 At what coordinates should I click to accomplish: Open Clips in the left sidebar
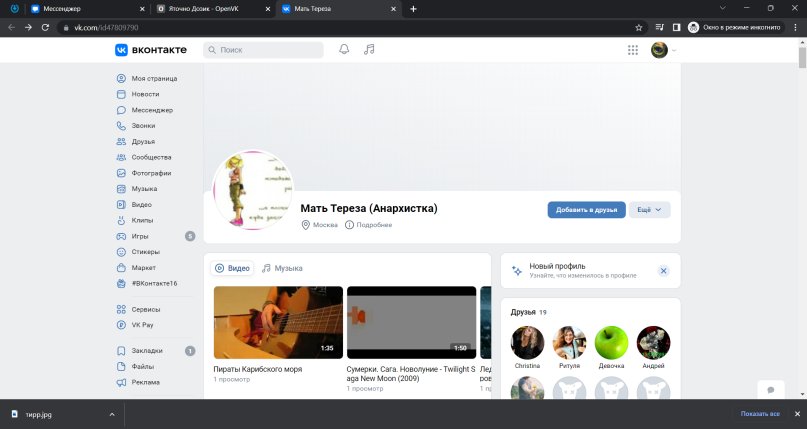tap(143, 220)
